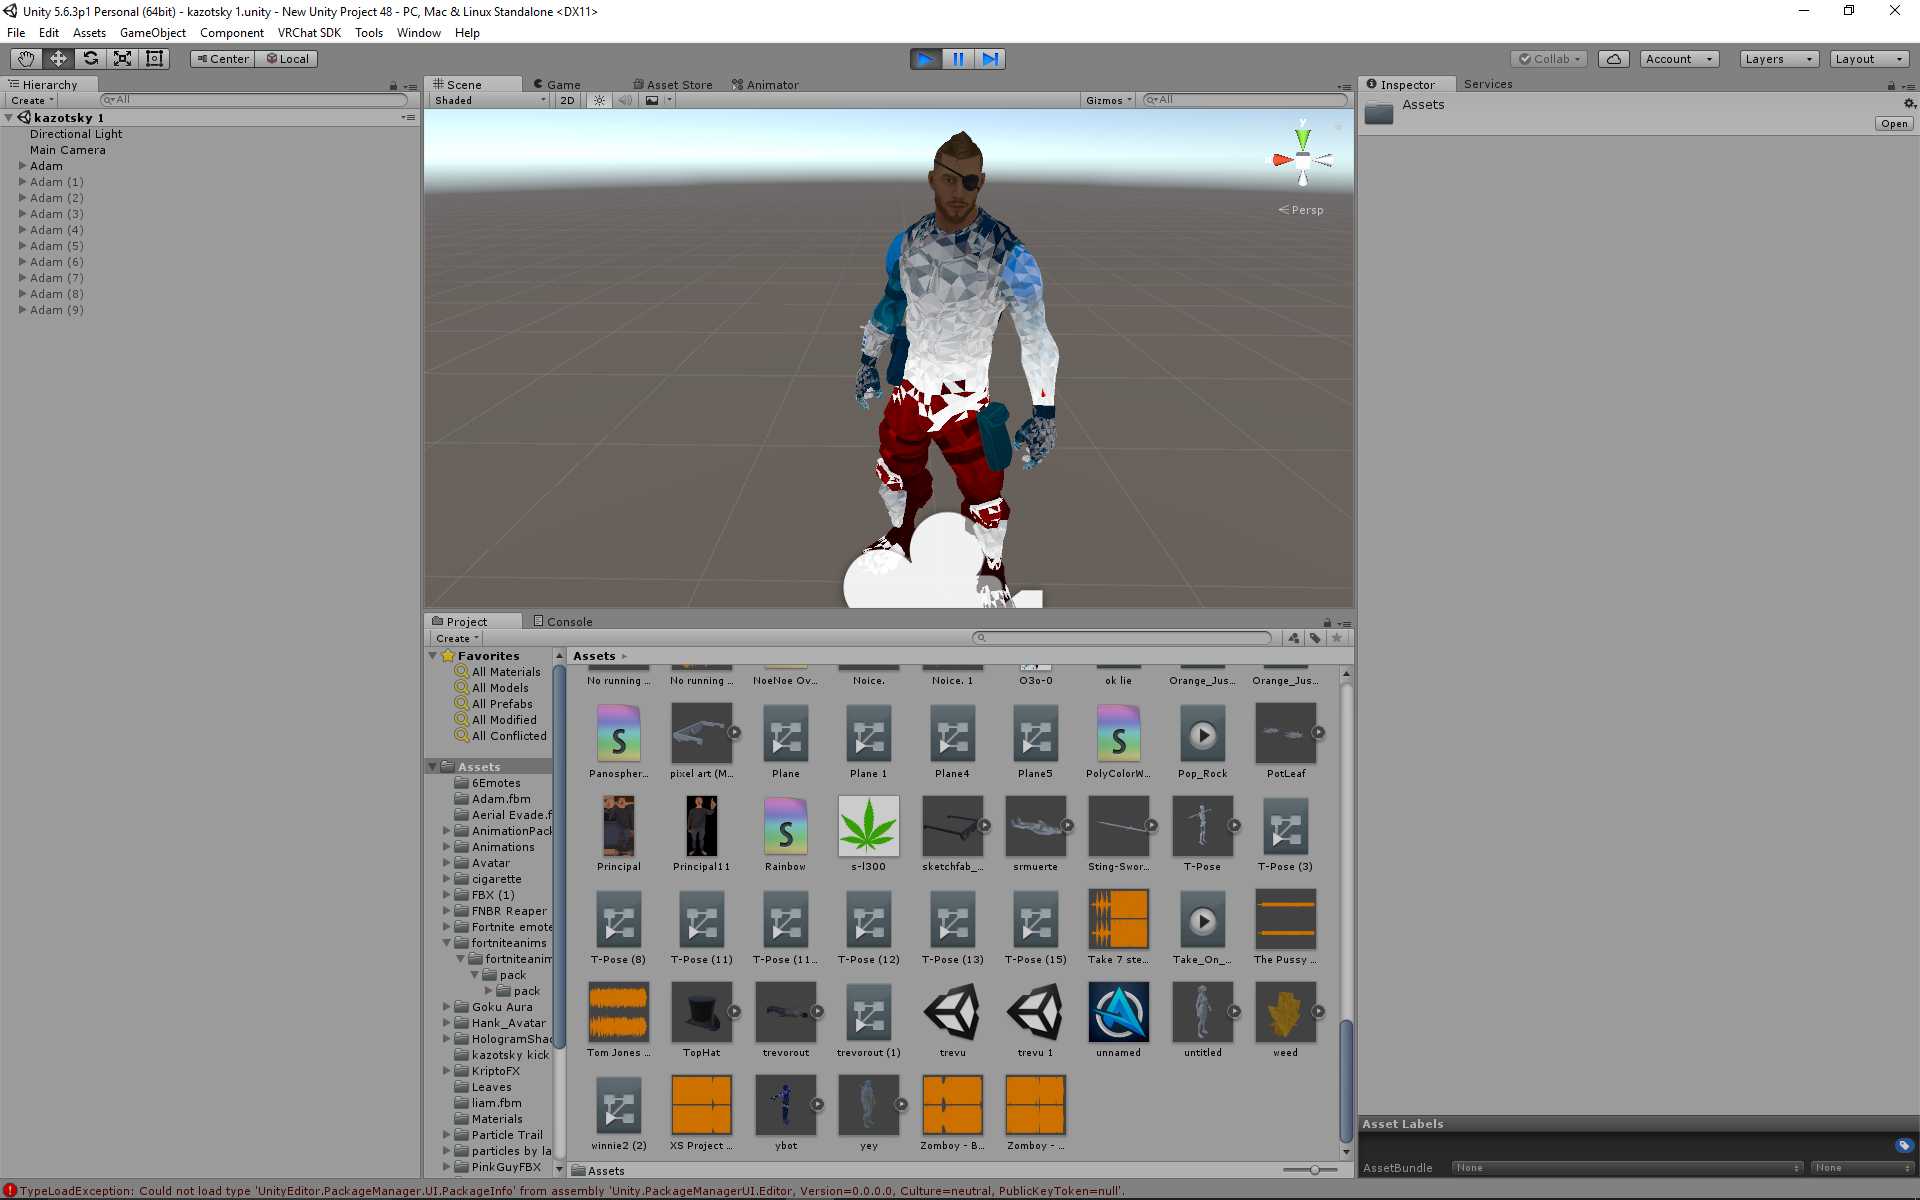This screenshot has height=1200, width=1920.
Task: Click the Step frame button
Action: [989, 59]
